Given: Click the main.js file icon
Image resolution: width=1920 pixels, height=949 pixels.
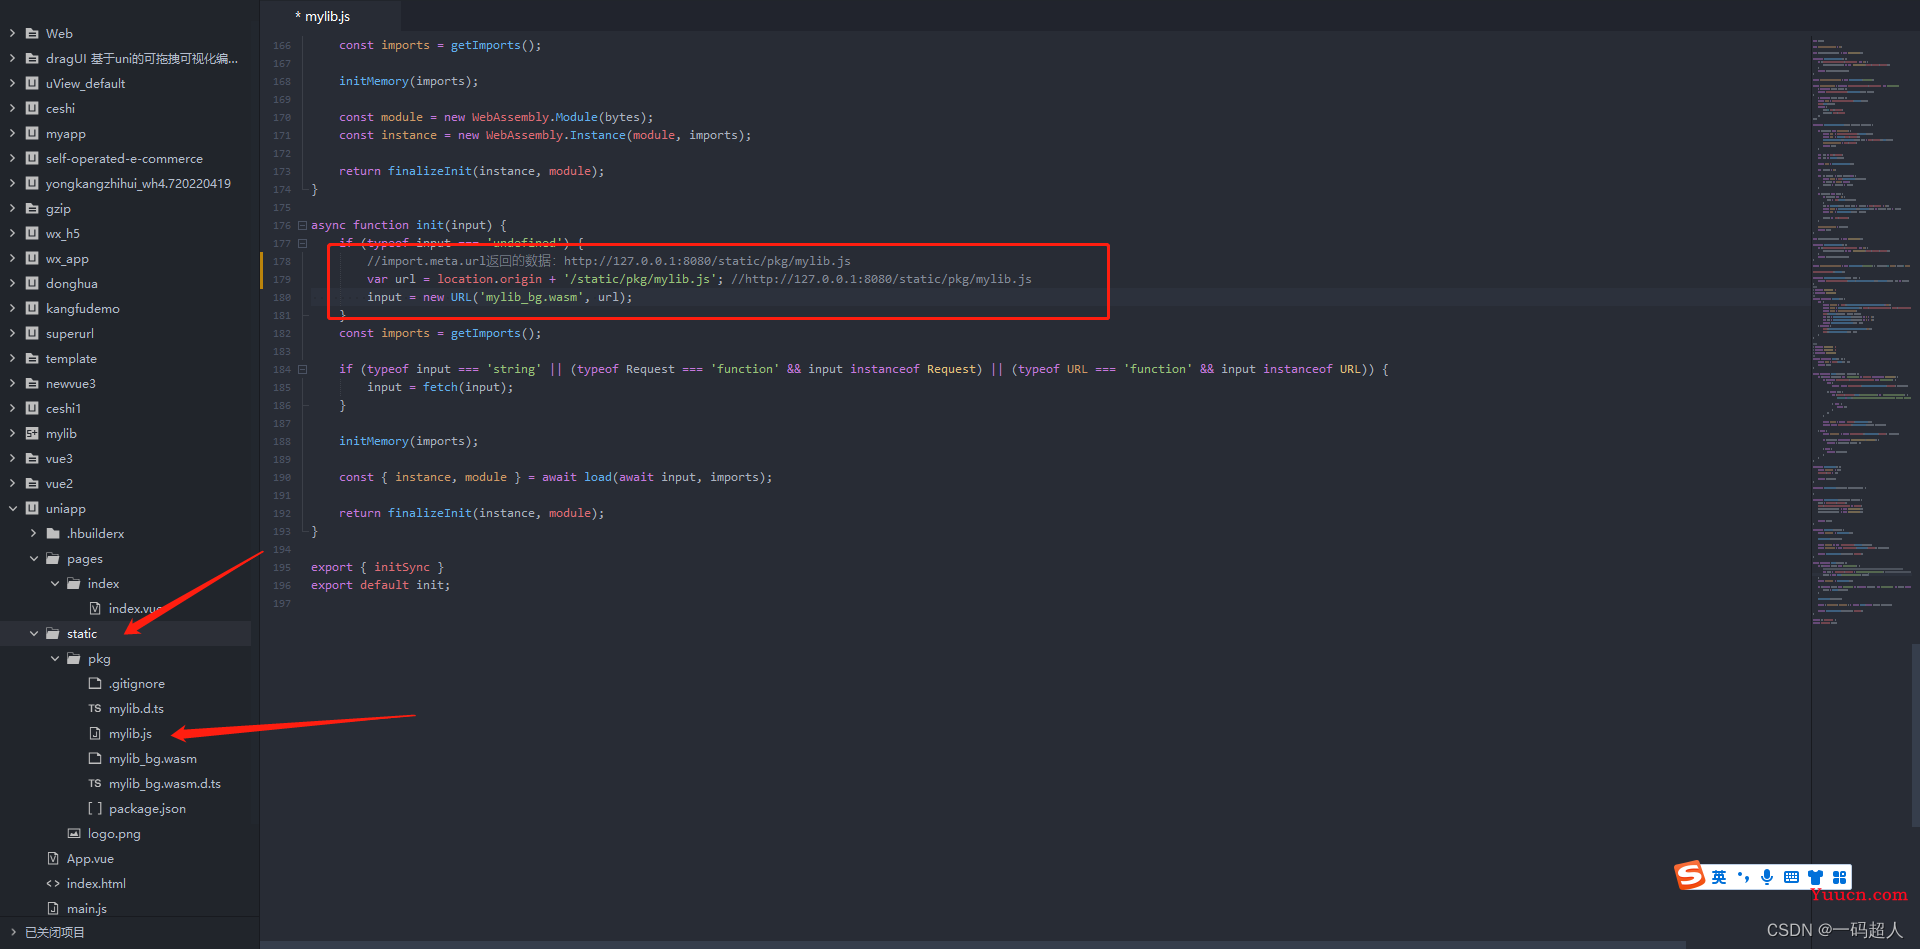Looking at the screenshot, I should click(x=53, y=908).
